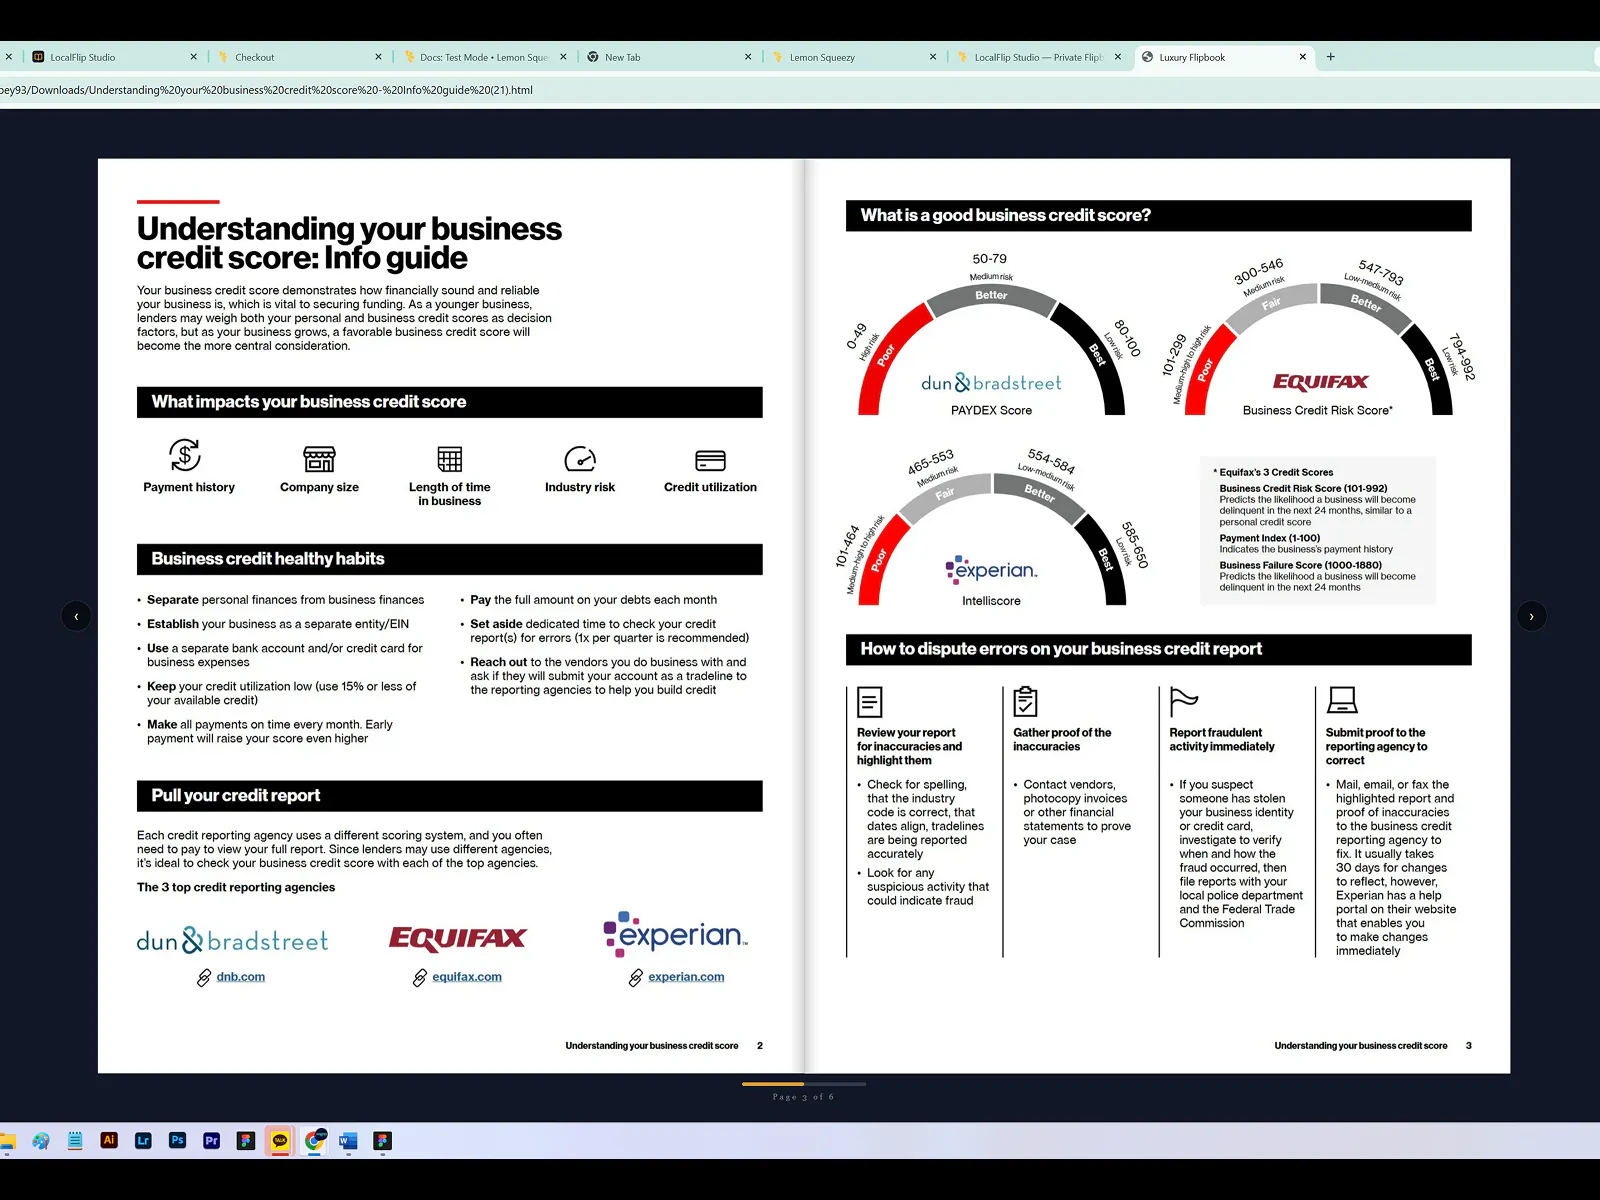The image size is (1600, 1200).
Task: Click the browser address bar URL
Action: [266, 90]
